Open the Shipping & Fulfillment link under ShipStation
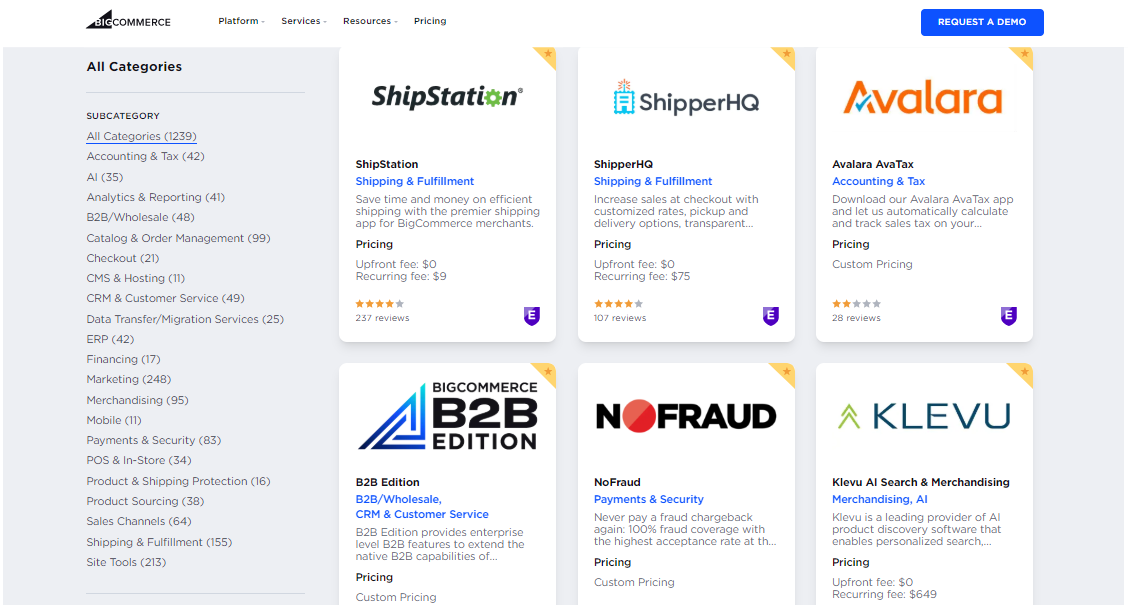This screenshot has width=1128, height=605. [414, 181]
